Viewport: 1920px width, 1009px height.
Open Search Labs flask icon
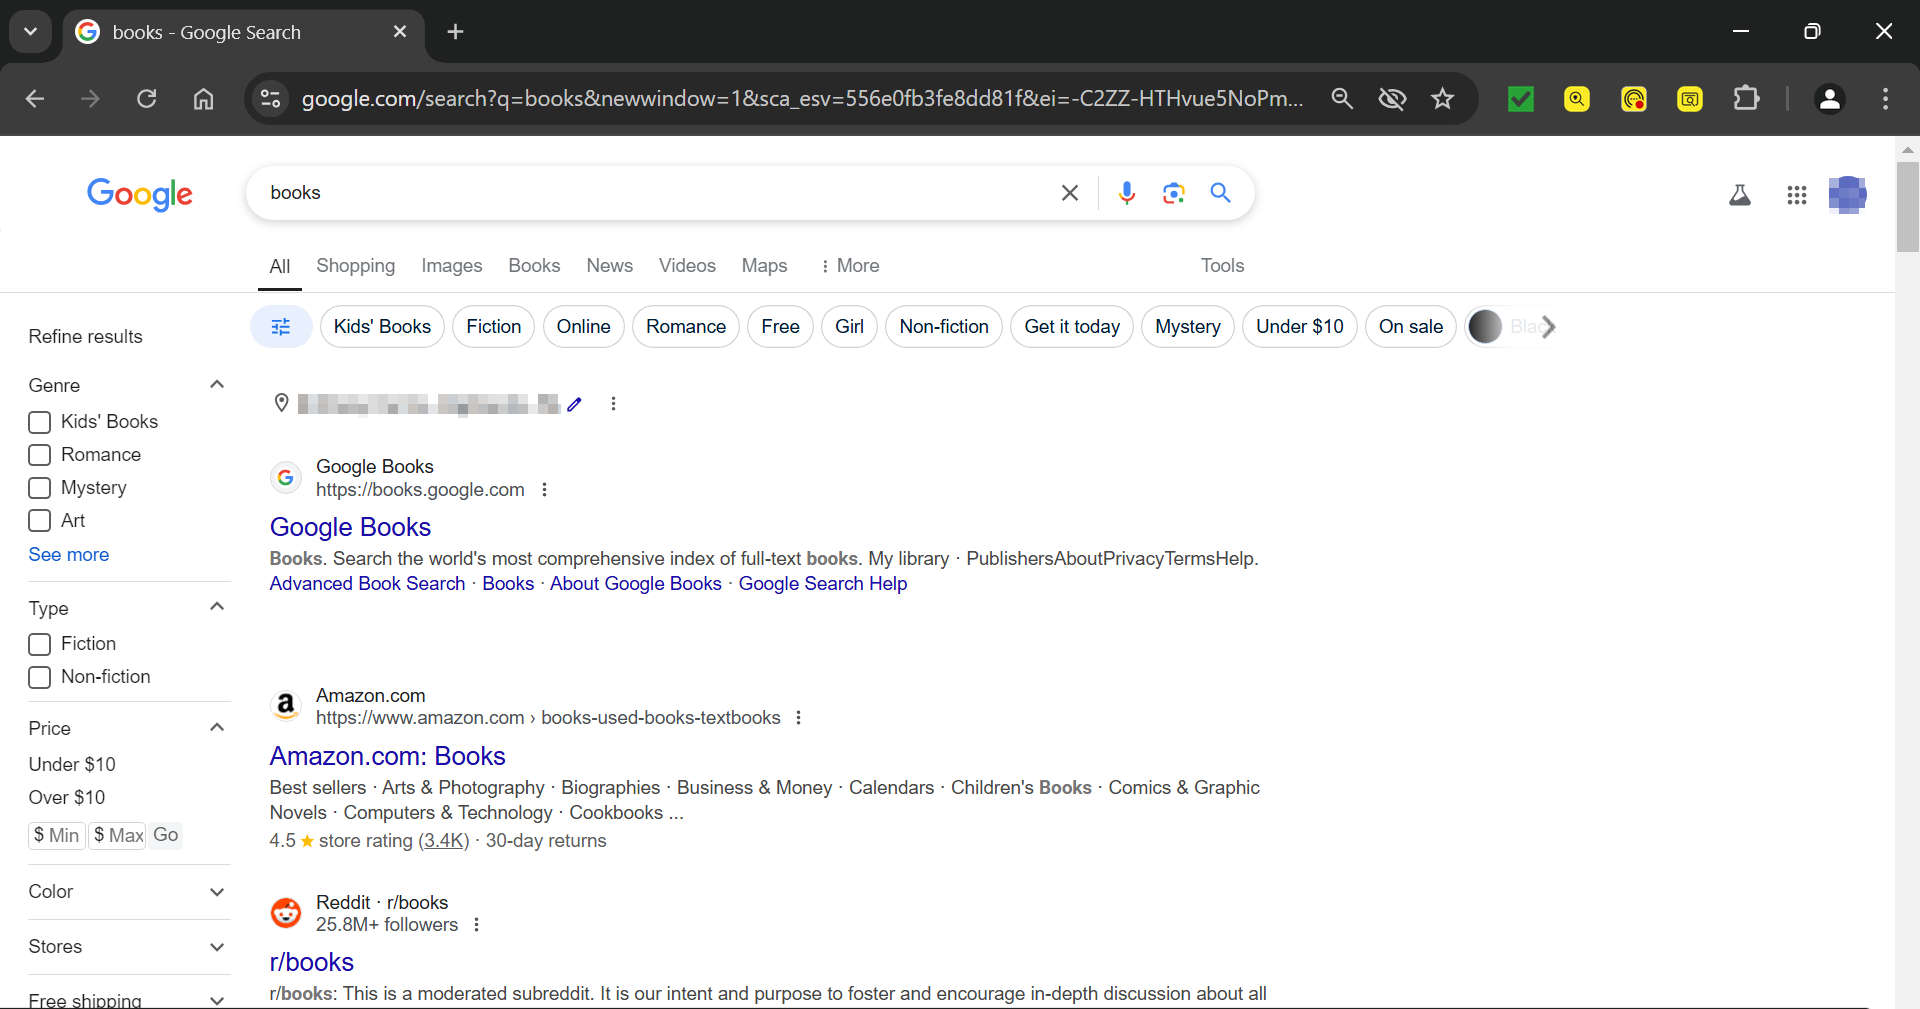pyautogui.click(x=1740, y=195)
